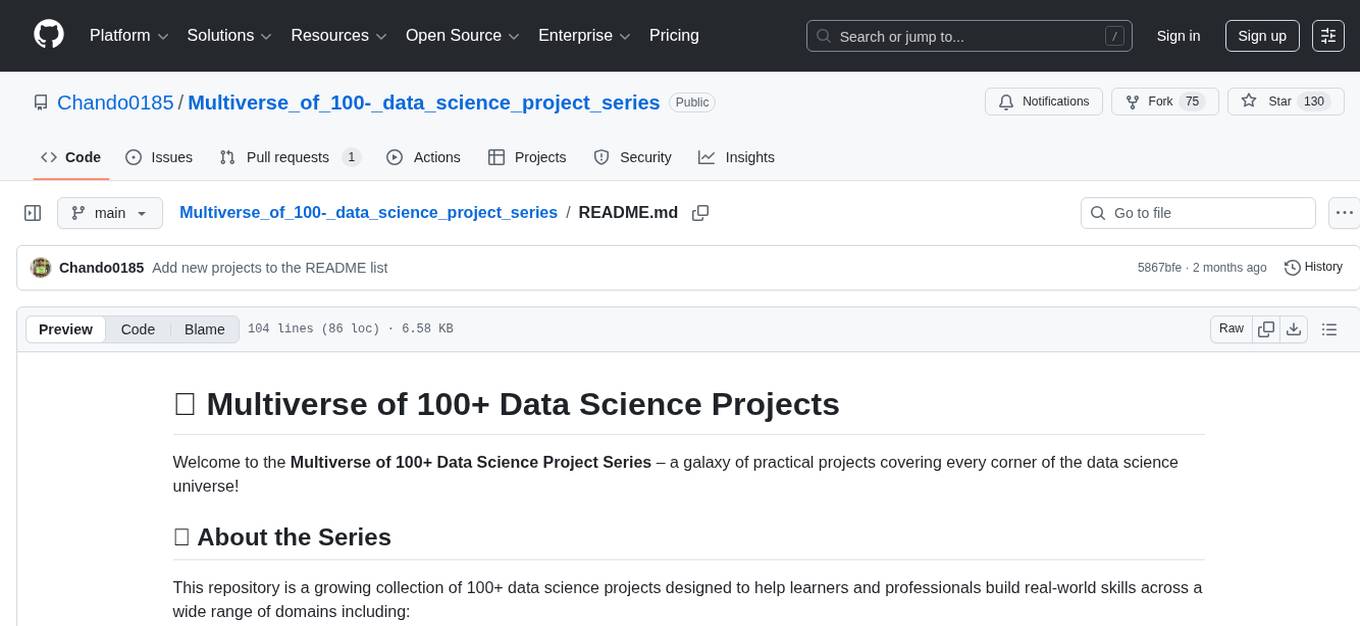1360x626 pixels.
Task: Copy the README.md file path icon
Action: pos(700,212)
